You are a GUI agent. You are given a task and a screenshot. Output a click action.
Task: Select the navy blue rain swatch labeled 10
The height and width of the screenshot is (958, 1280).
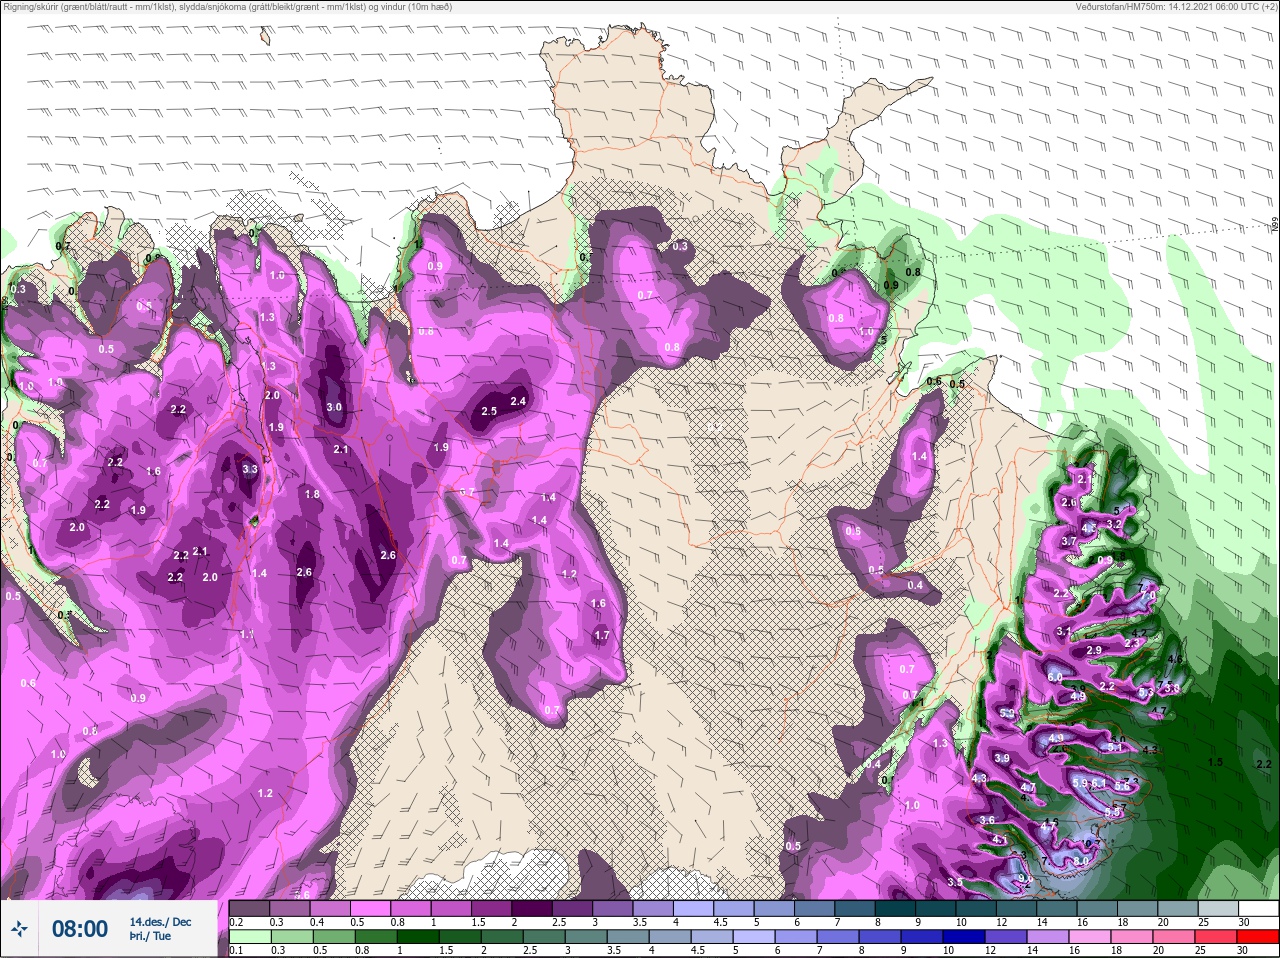click(x=964, y=937)
